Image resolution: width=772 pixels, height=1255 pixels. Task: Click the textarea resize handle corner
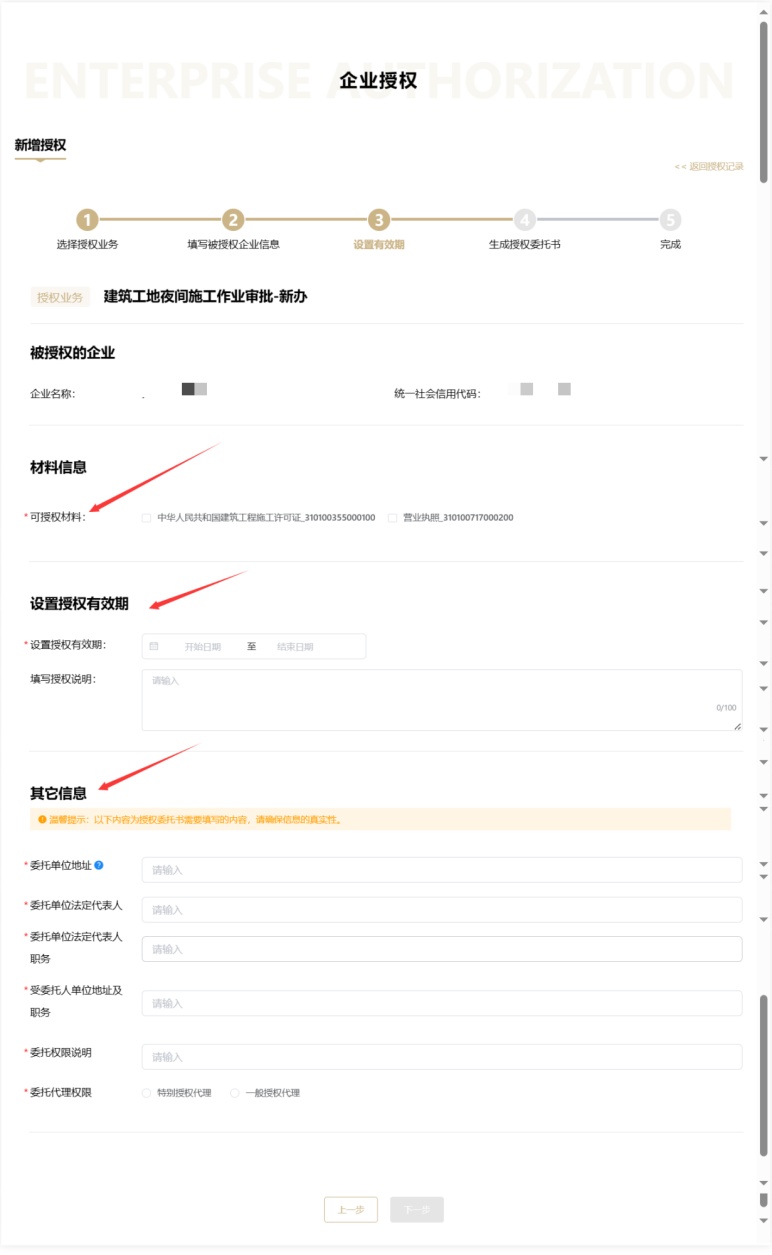737,726
